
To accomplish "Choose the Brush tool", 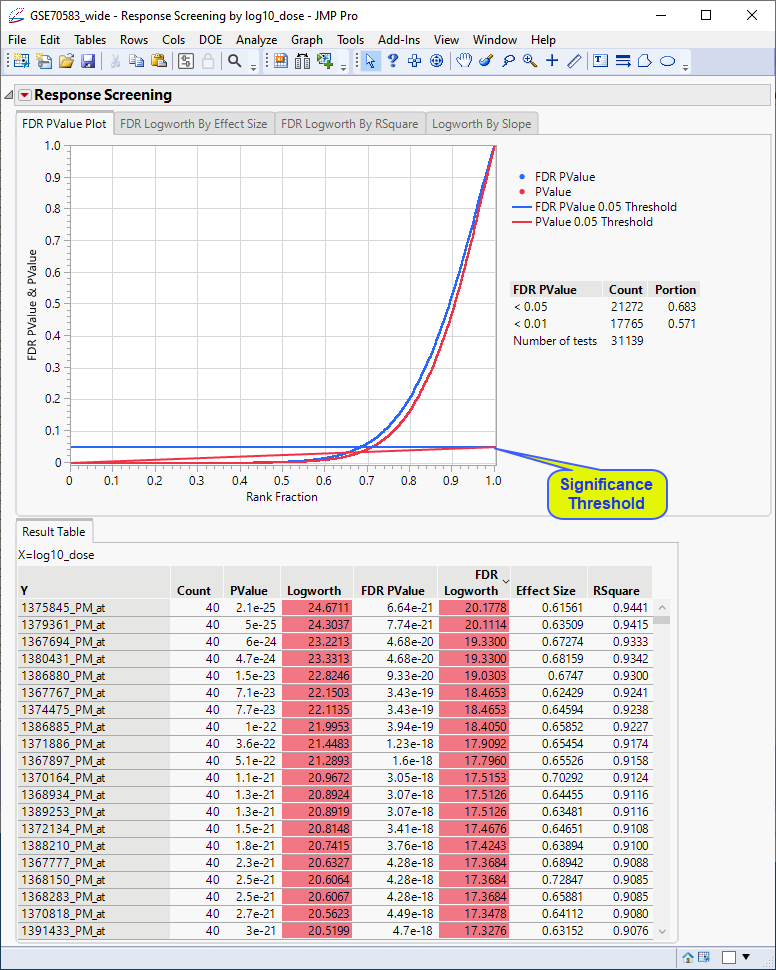I will [x=486, y=61].
